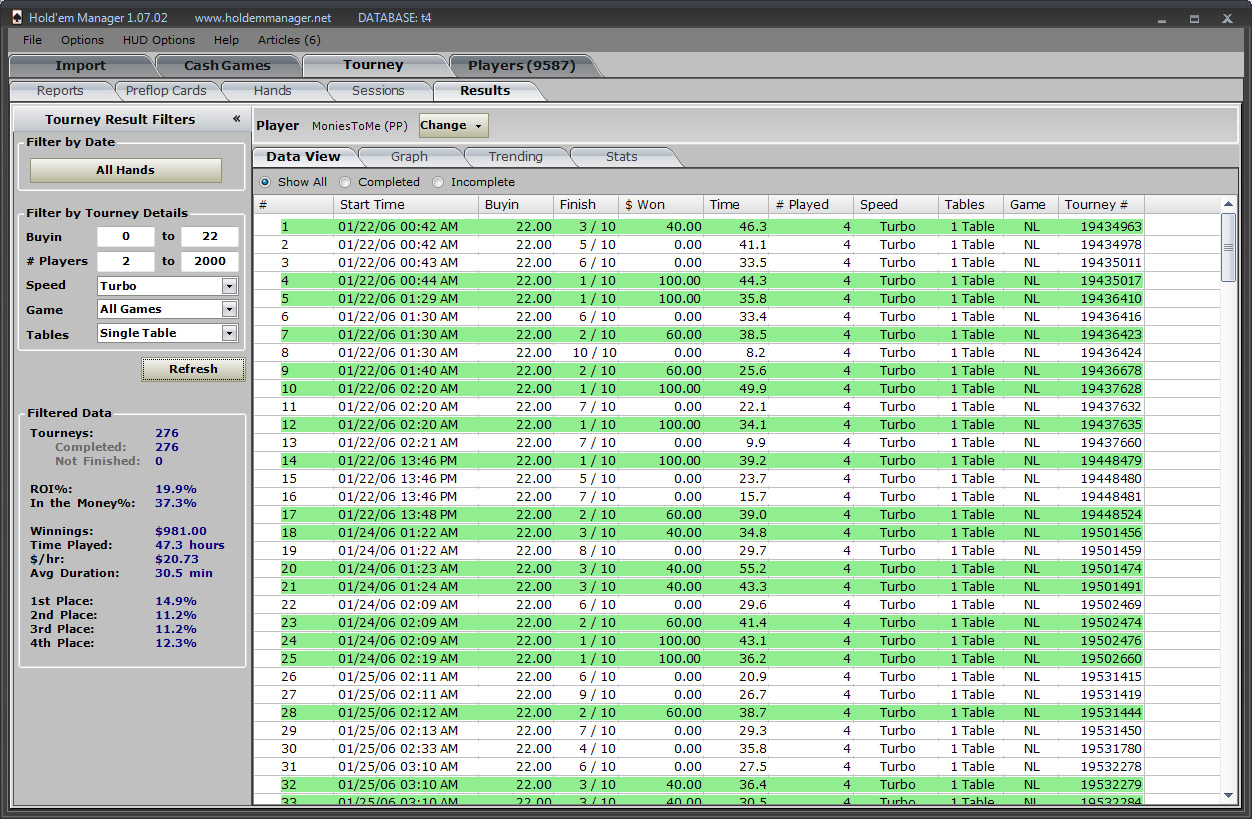The image size is (1252, 819).
Task: Select the Completed radio button
Action: click(x=345, y=182)
